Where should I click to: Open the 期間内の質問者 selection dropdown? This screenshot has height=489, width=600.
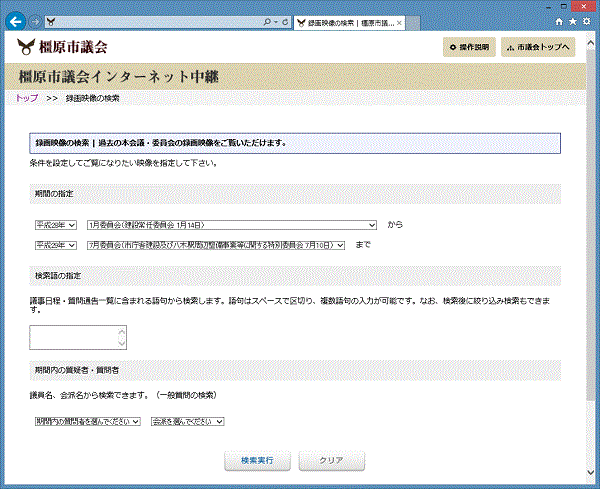coord(88,422)
